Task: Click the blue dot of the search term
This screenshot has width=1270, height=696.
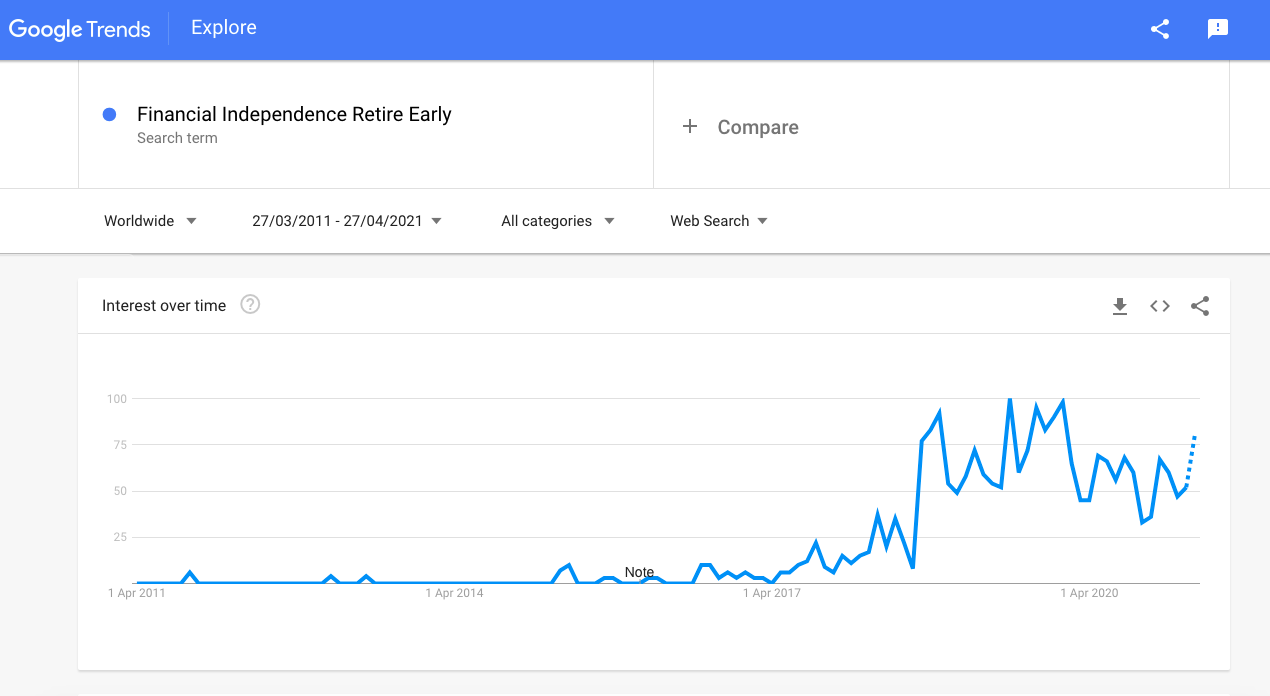Action: click(110, 114)
